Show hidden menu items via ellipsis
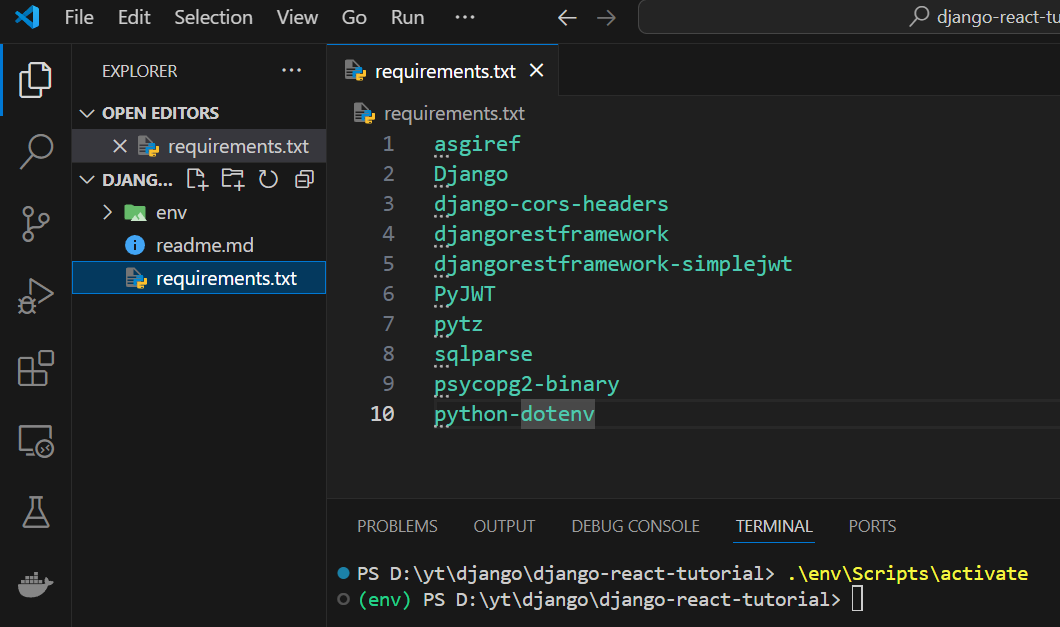This screenshot has width=1060, height=627. [465, 18]
